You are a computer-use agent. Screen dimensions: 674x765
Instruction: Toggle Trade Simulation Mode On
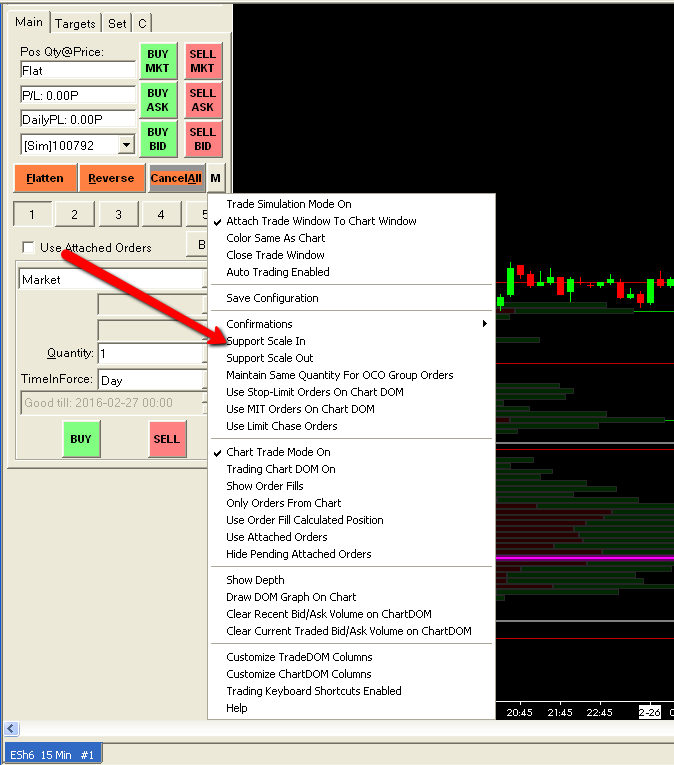tap(351, 204)
